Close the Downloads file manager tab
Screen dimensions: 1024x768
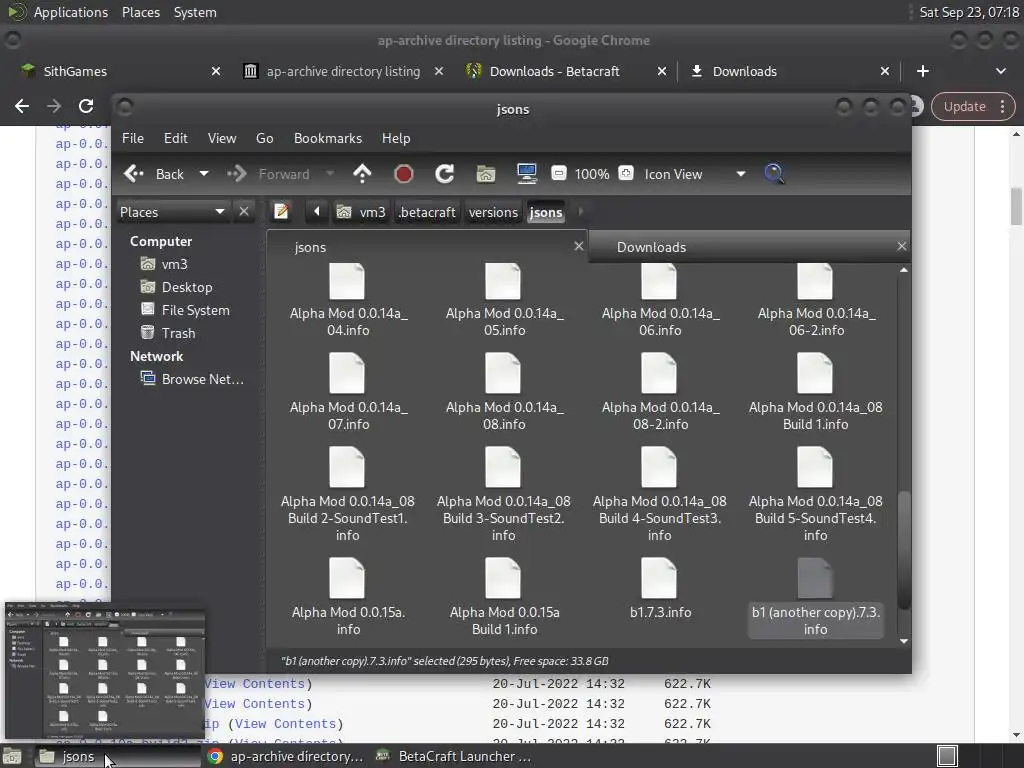tap(901, 246)
